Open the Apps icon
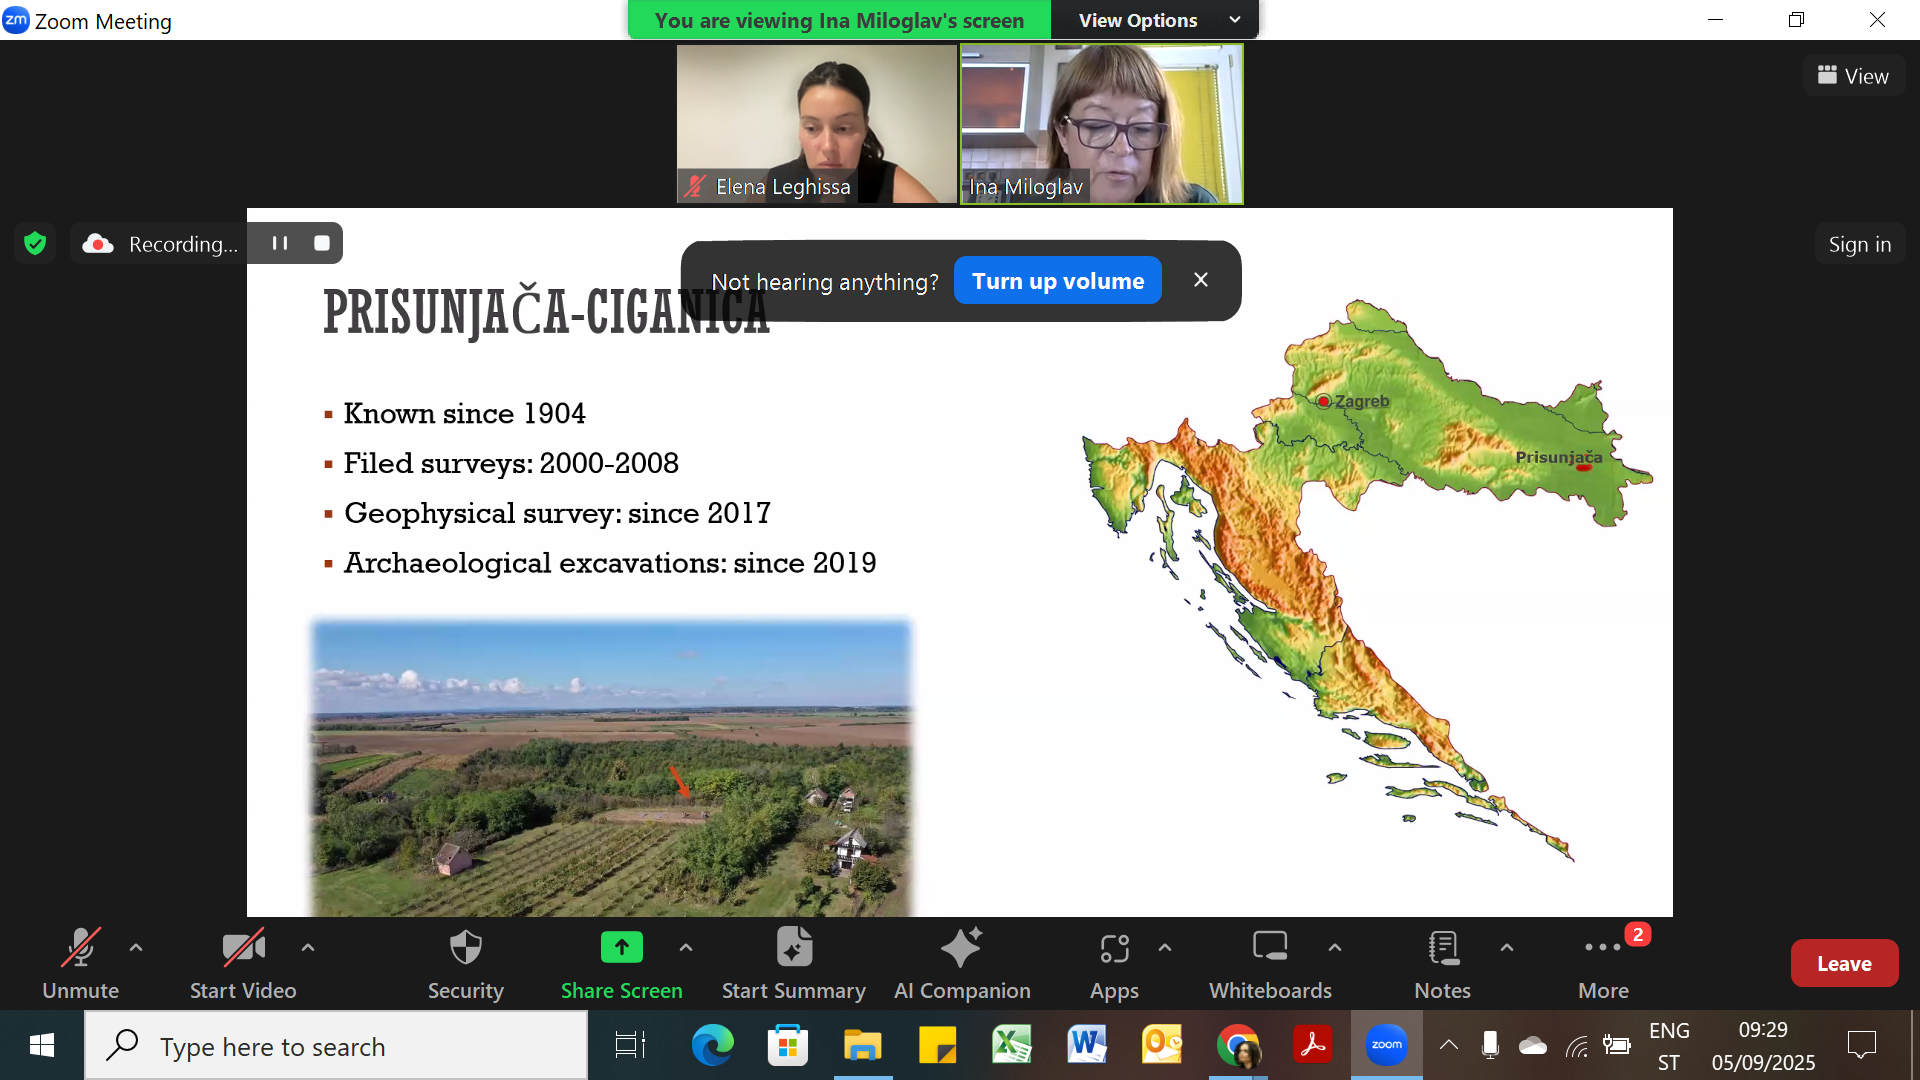Image resolution: width=1920 pixels, height=1080 pixels. pos(1114,948)
